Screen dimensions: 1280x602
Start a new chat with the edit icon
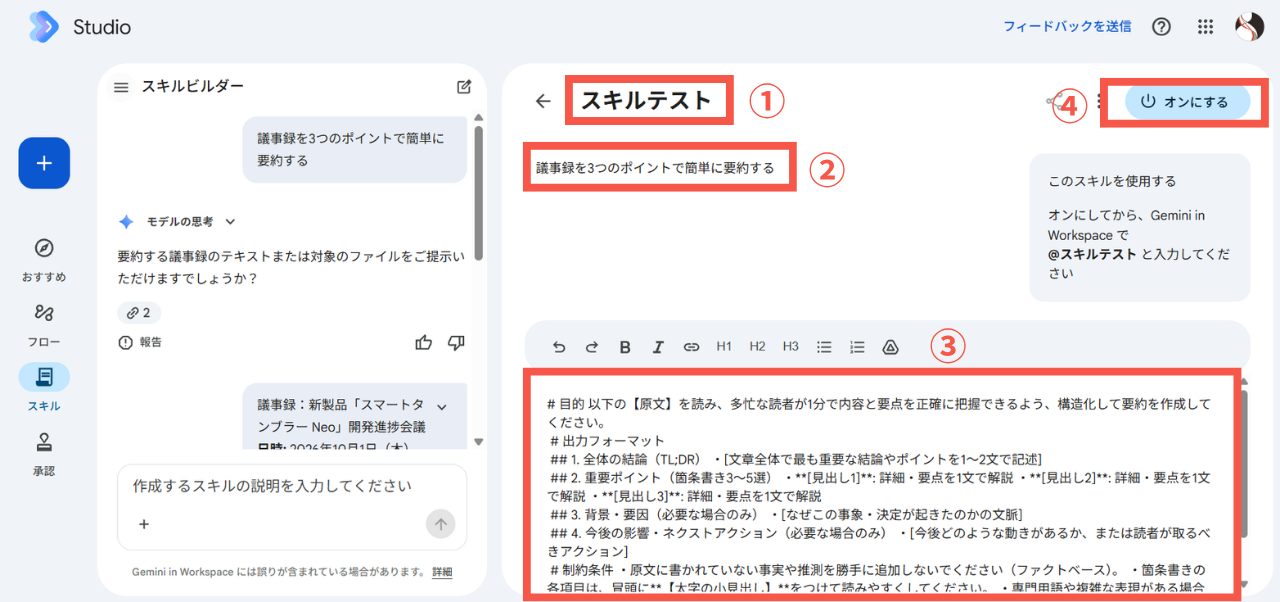[x=464, y=87]
